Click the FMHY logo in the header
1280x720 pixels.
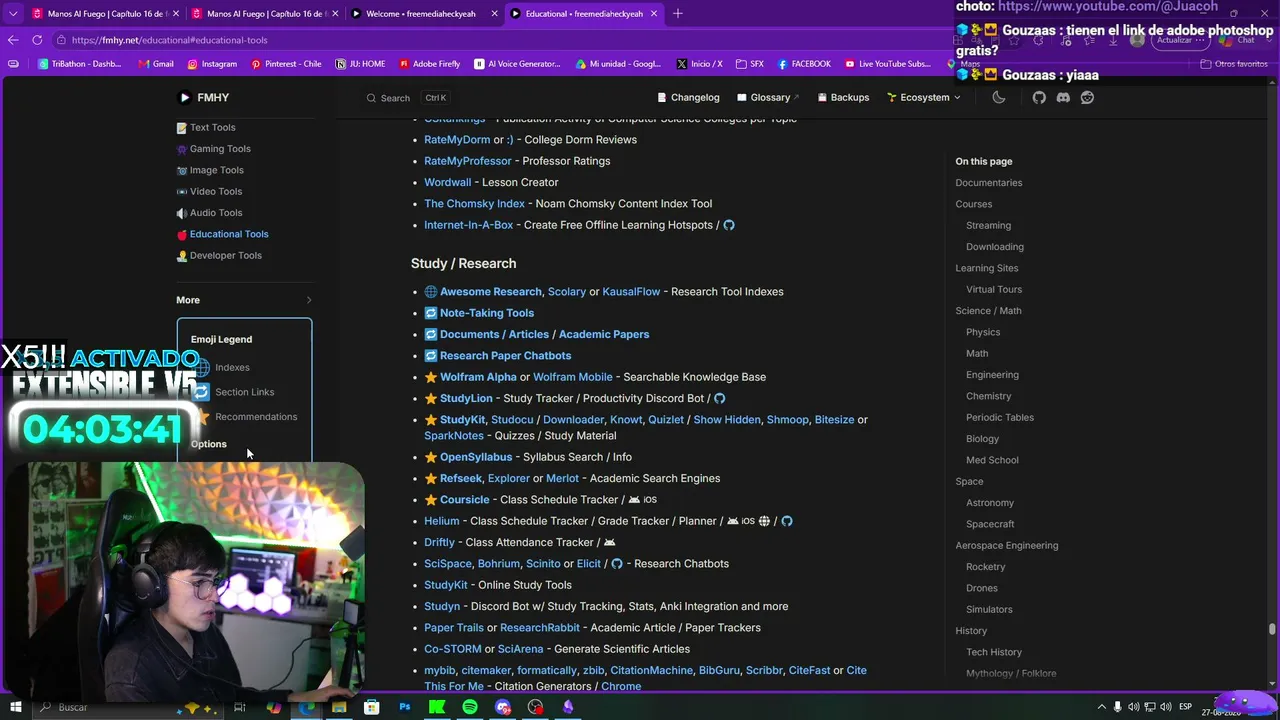click(x=204, y=97)
